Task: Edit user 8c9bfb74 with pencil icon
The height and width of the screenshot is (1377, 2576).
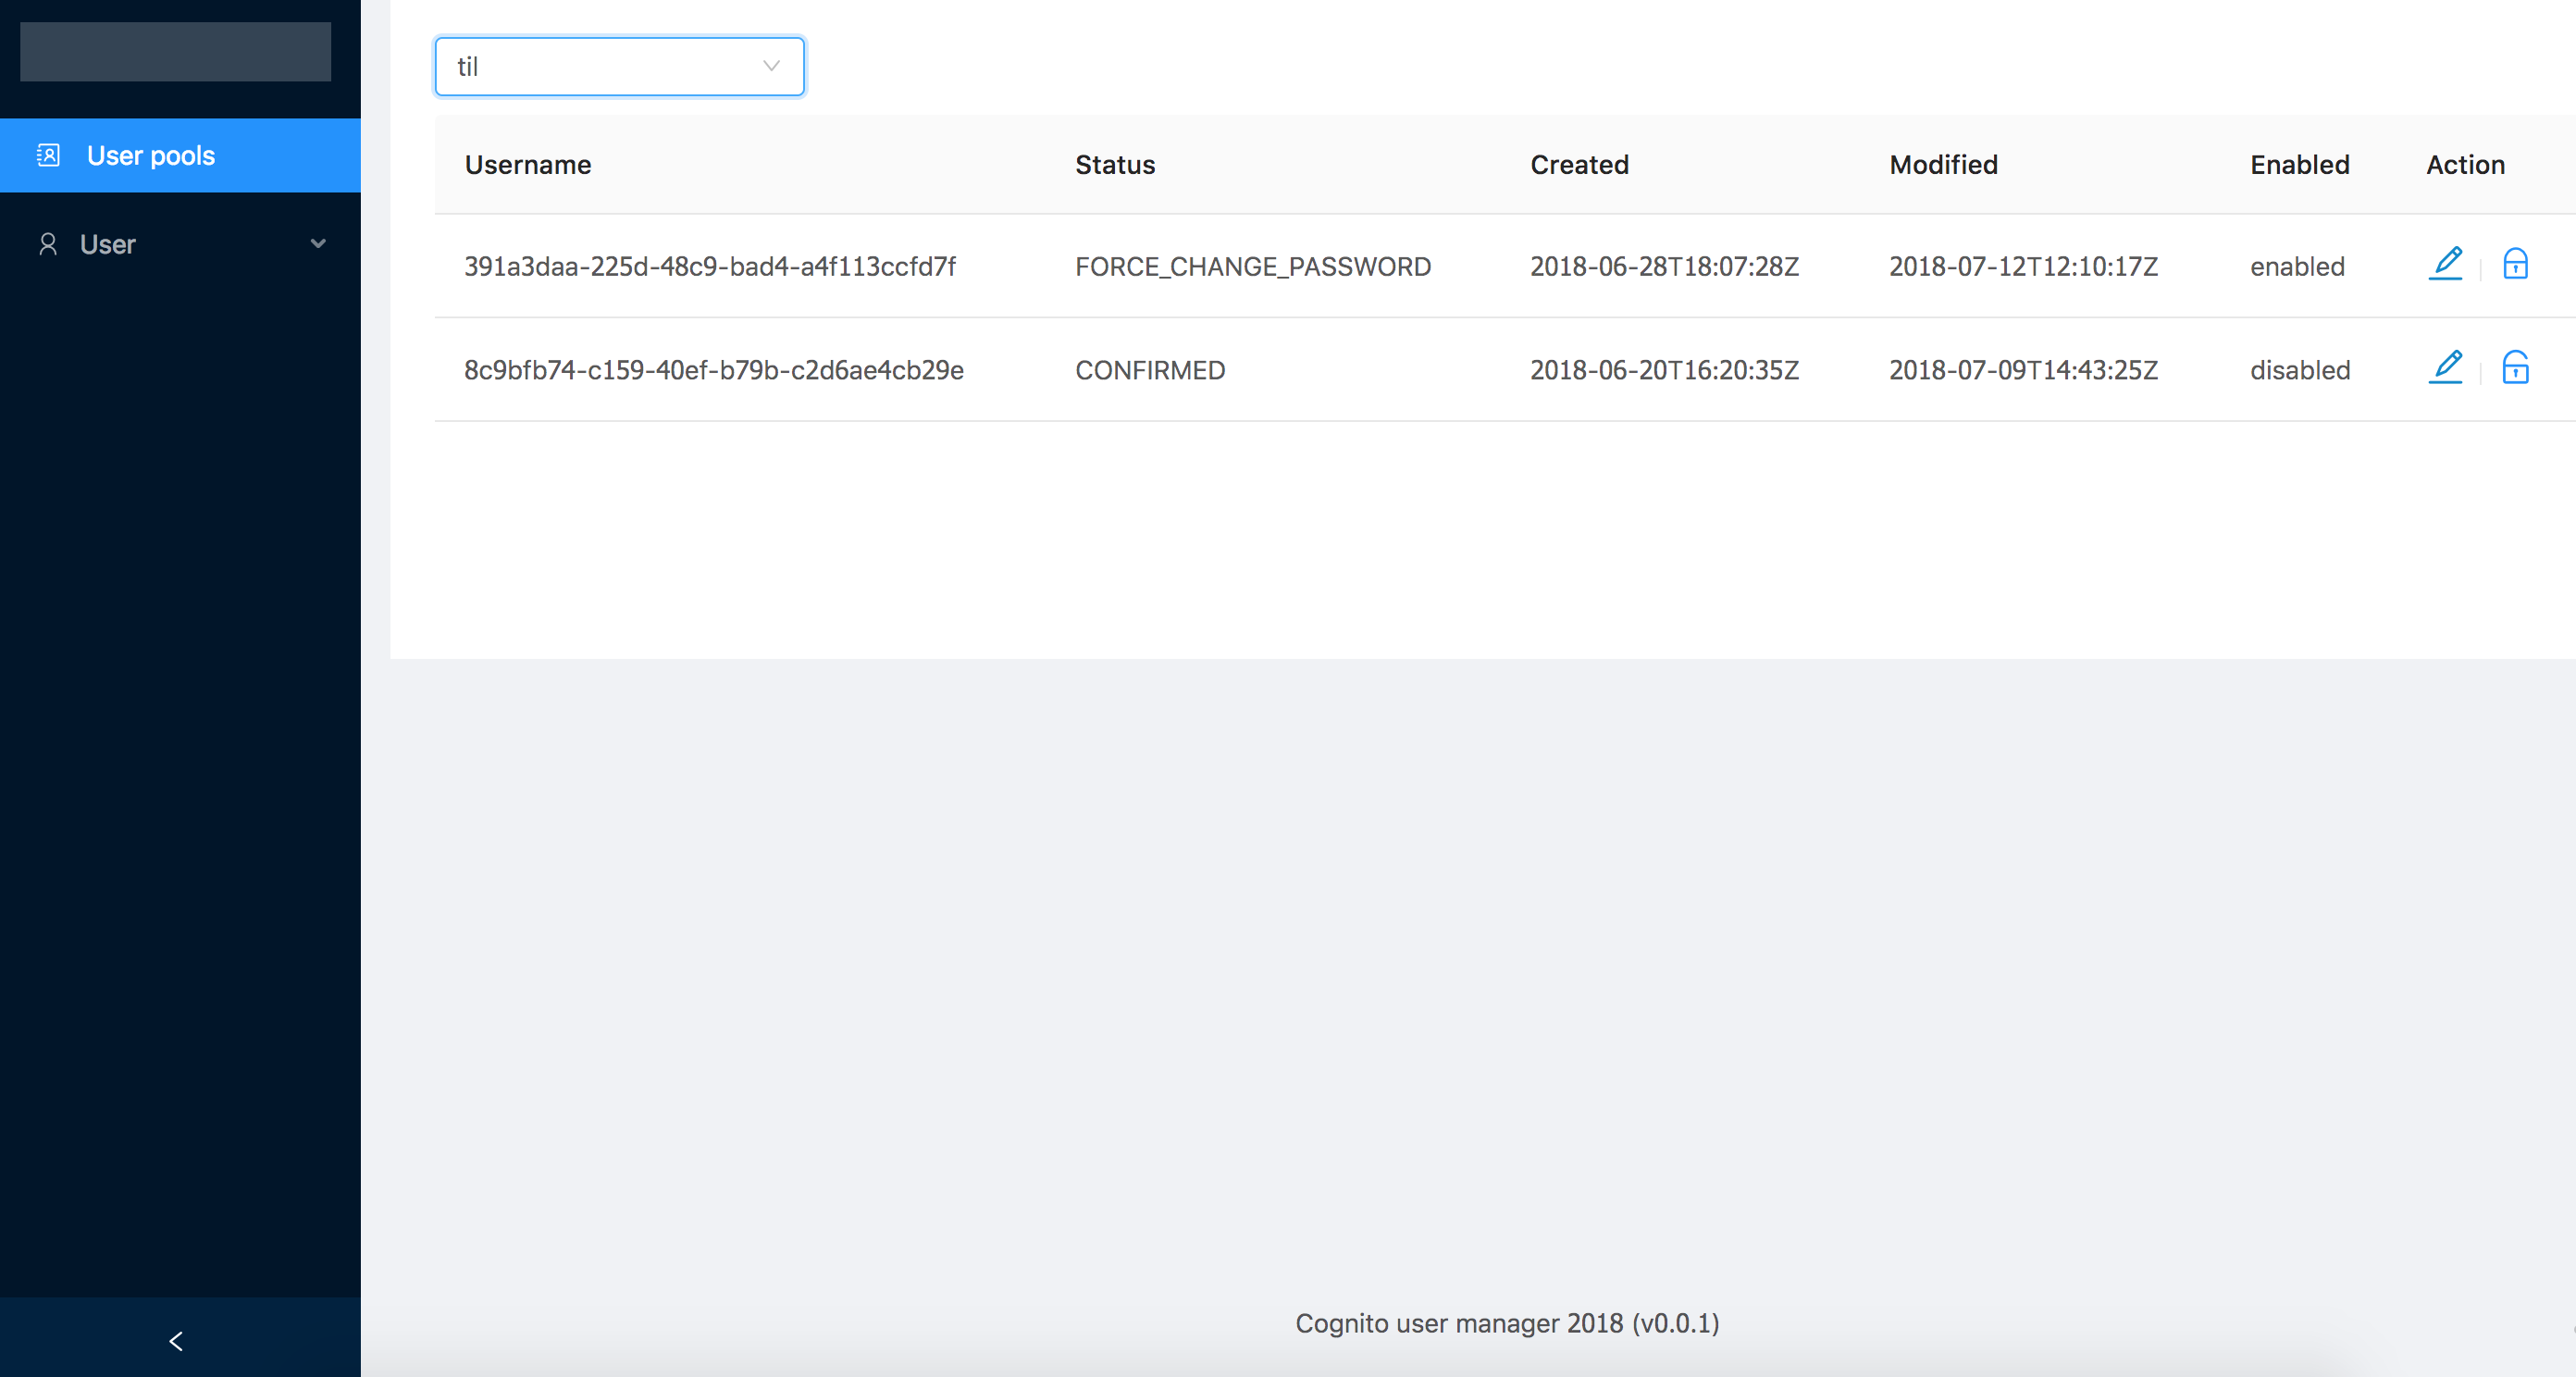Action: pyautogui.click(x=2445, y=368)
